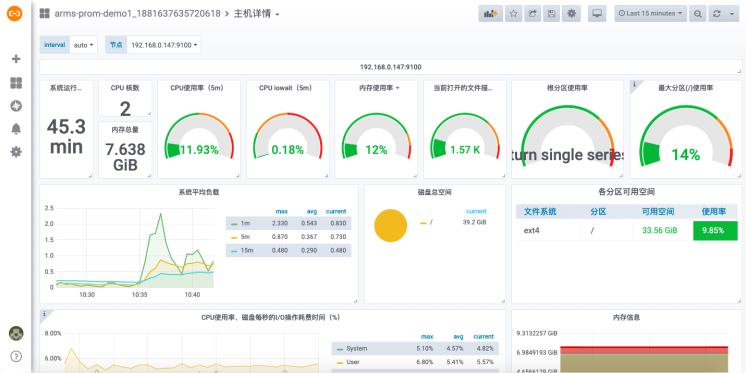The width and height of the screenshot is (746, 373).
Task: Click the dashboard grid icon beside title
Action: pyautogui.click(x=44, y=14)
